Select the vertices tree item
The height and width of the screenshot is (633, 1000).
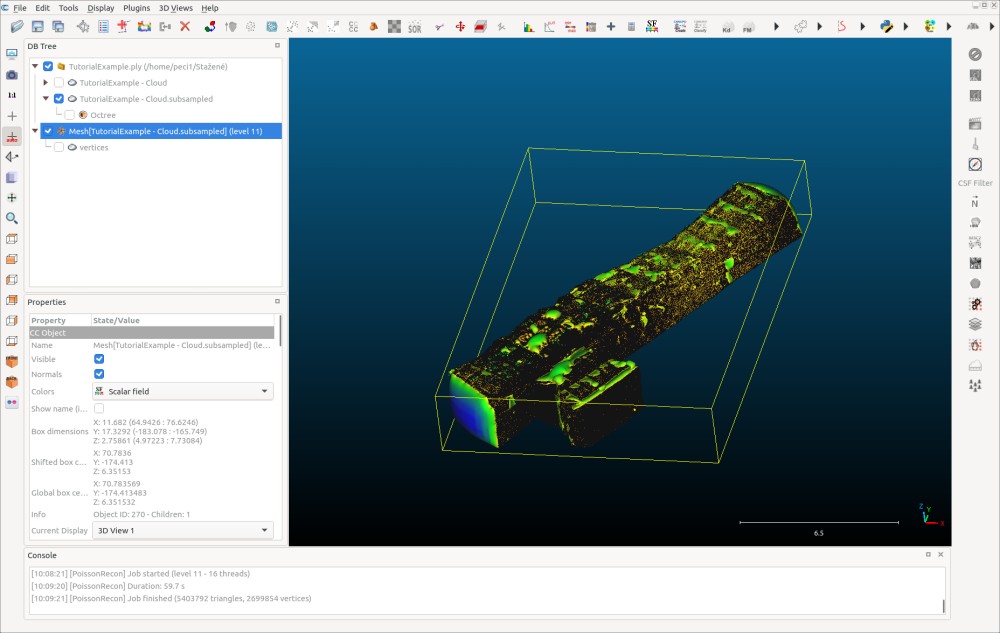click(x=94, y=147)
